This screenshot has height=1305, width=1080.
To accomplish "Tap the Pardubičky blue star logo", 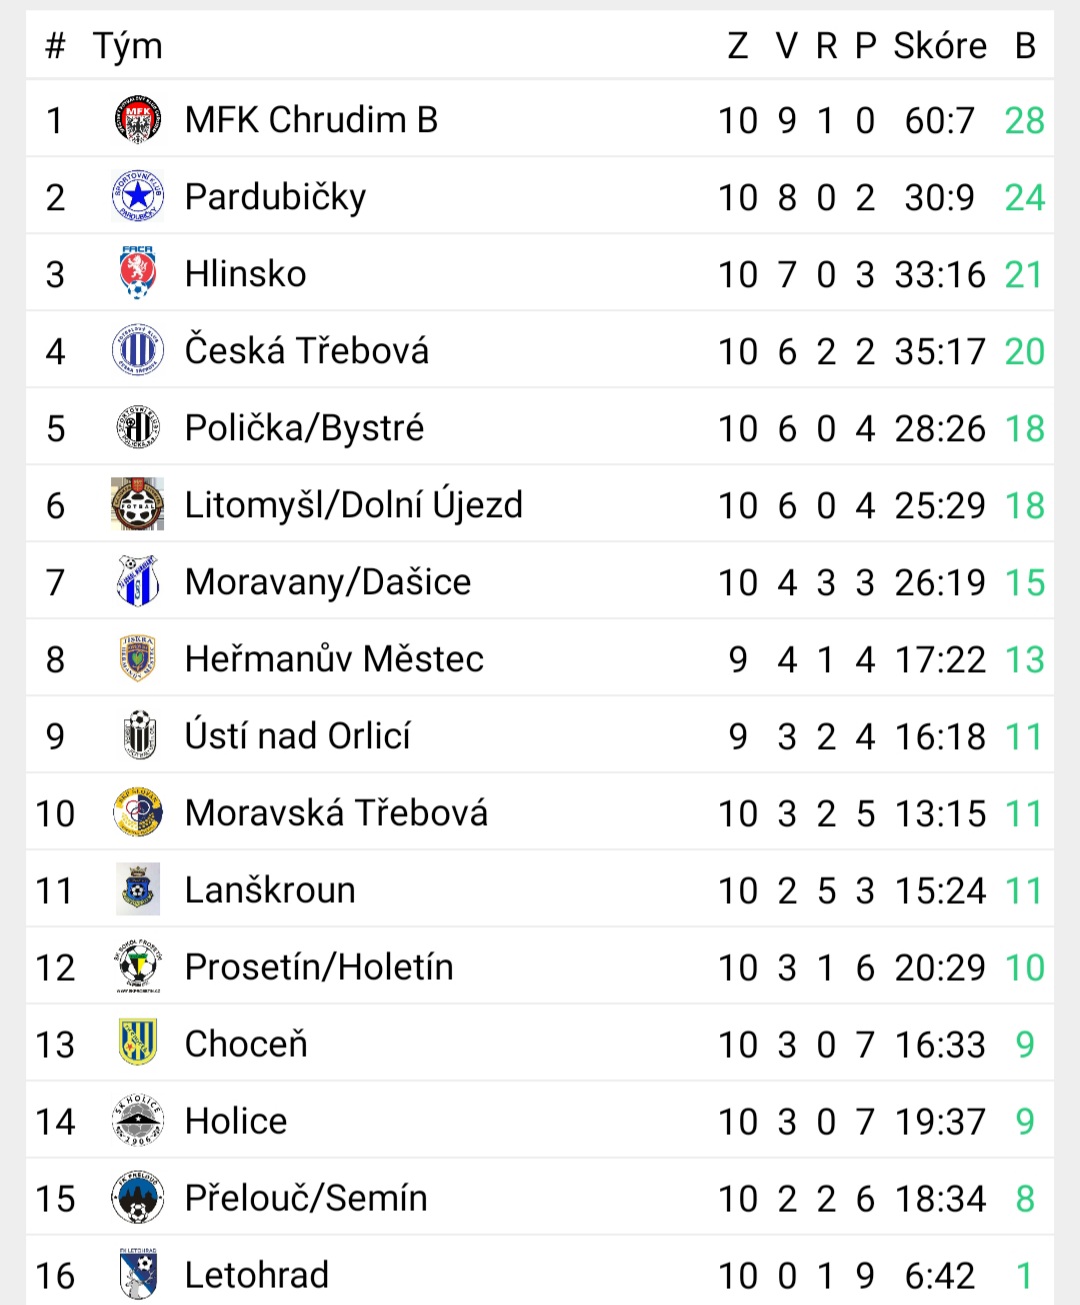I will (138, 197).
